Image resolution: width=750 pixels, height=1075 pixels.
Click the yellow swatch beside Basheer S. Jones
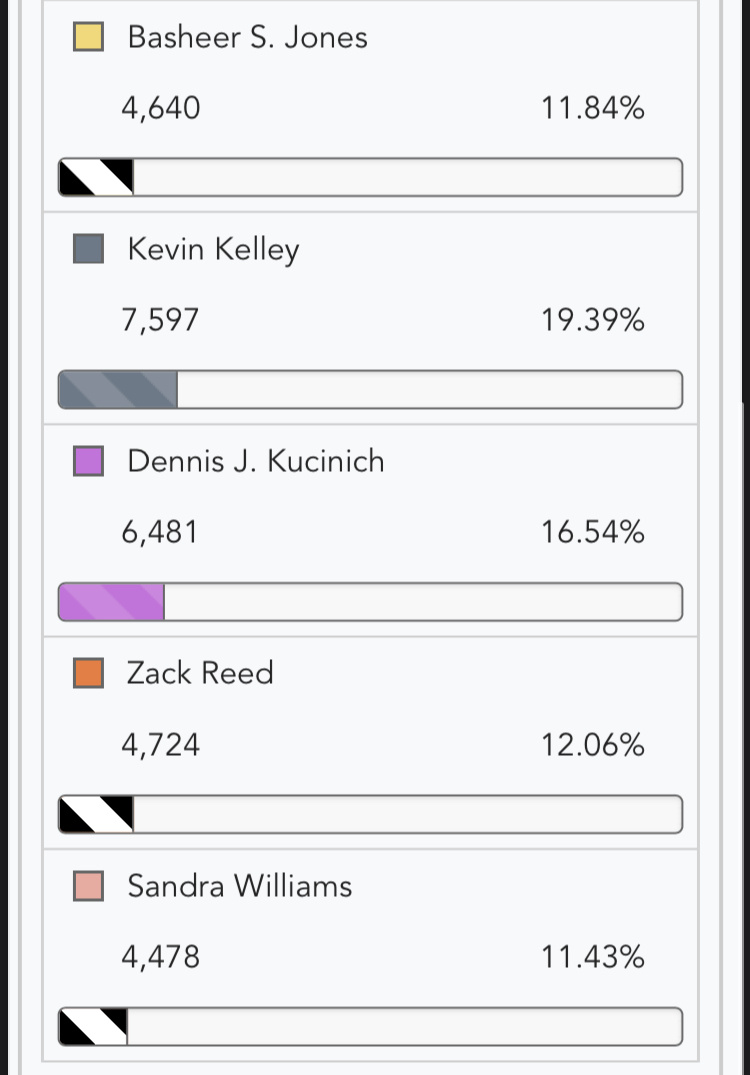[x=88, y=37]
